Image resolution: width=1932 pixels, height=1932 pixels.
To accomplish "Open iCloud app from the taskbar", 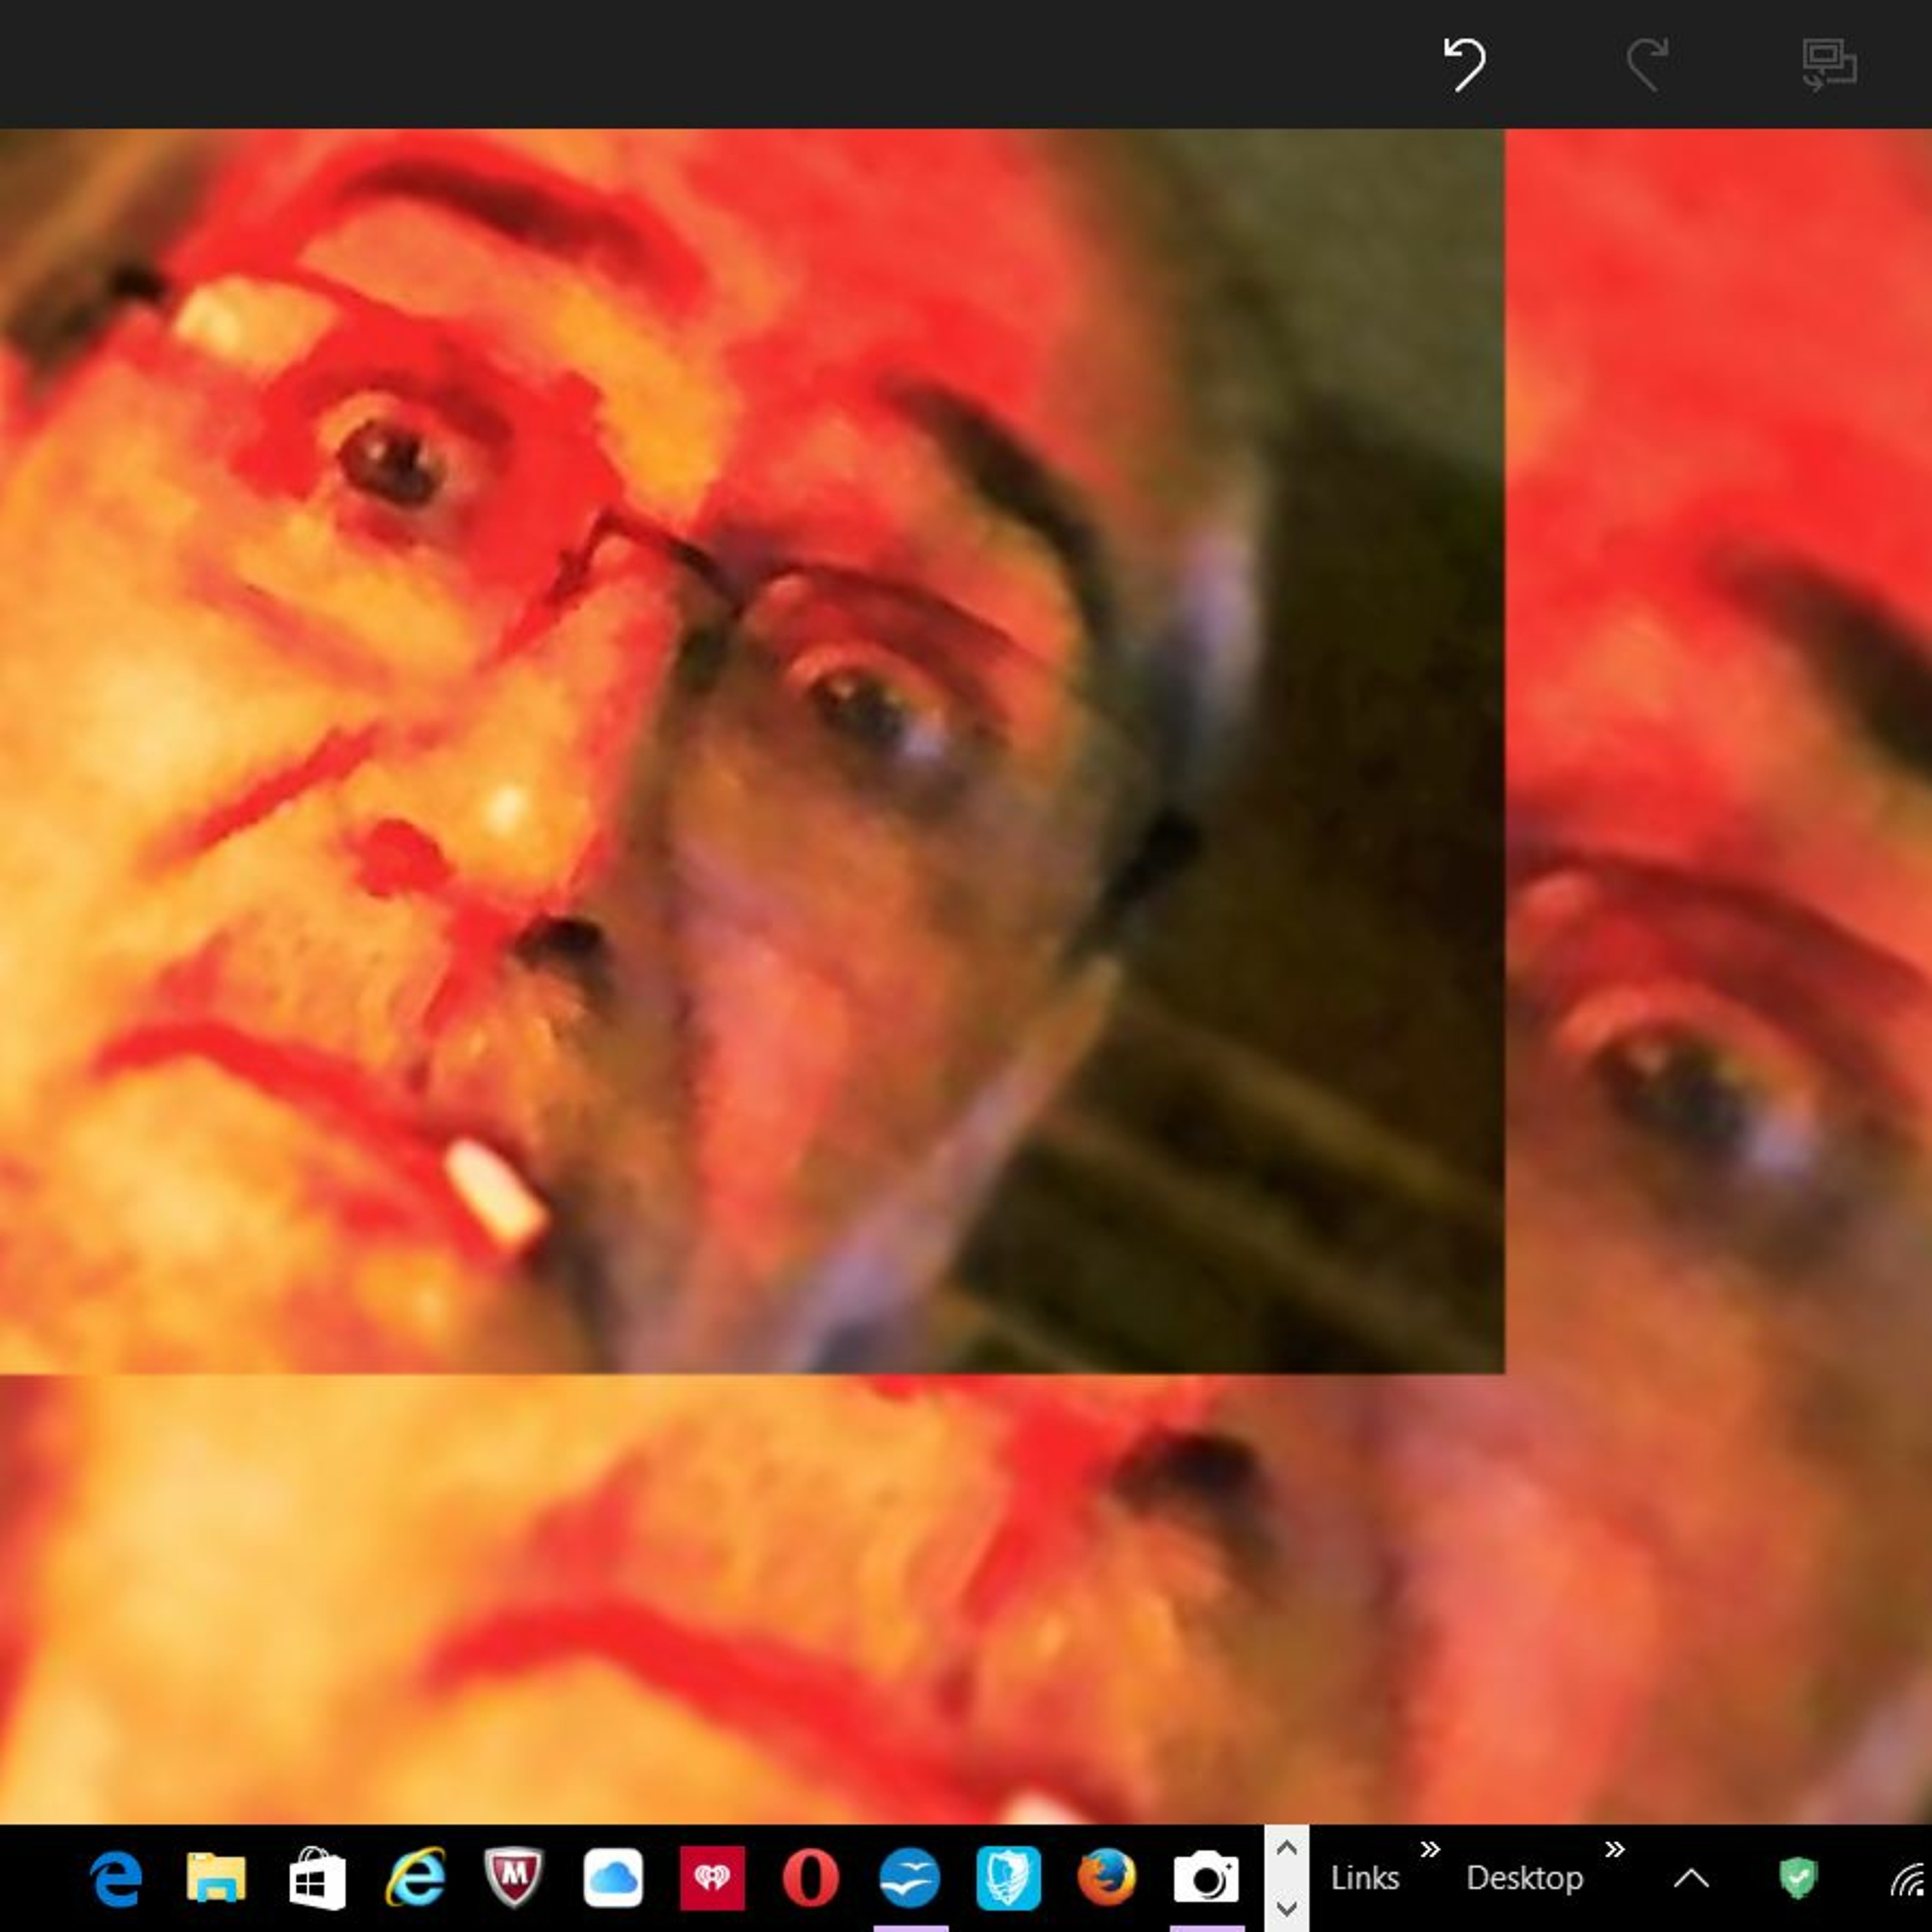I will pyautogui.click(x=613, y=1878).
